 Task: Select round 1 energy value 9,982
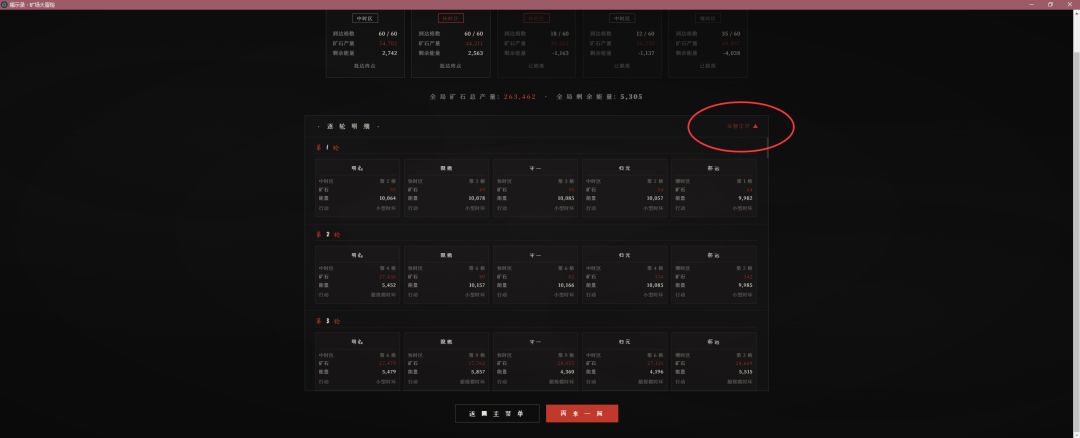(x=744, y=198)
